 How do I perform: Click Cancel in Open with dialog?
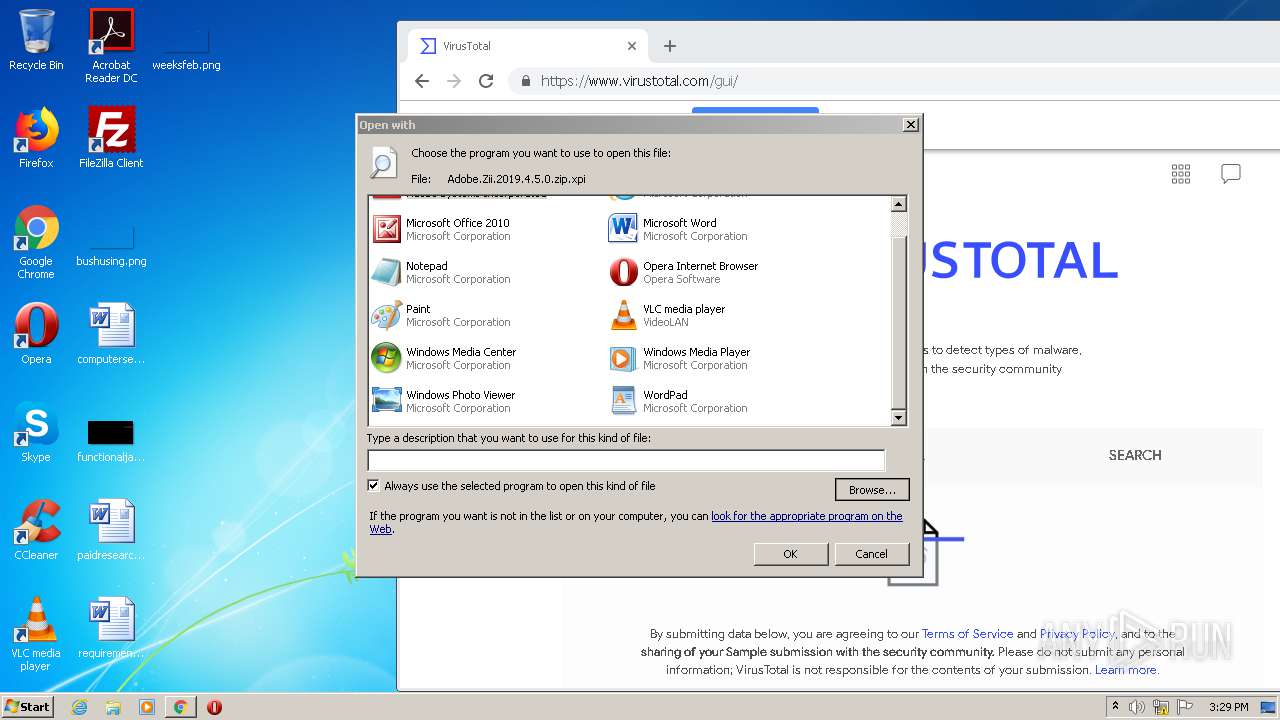pos(871,554)
